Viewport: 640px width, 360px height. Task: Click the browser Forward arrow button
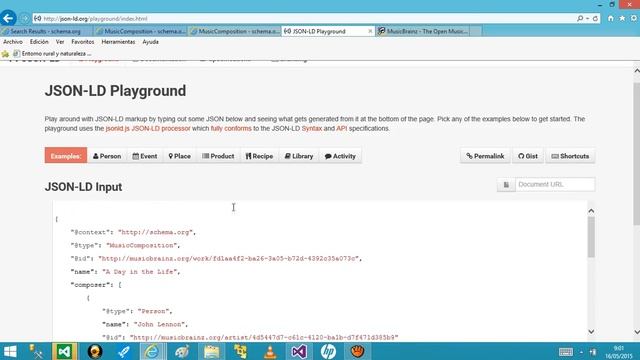coord(24,18)
